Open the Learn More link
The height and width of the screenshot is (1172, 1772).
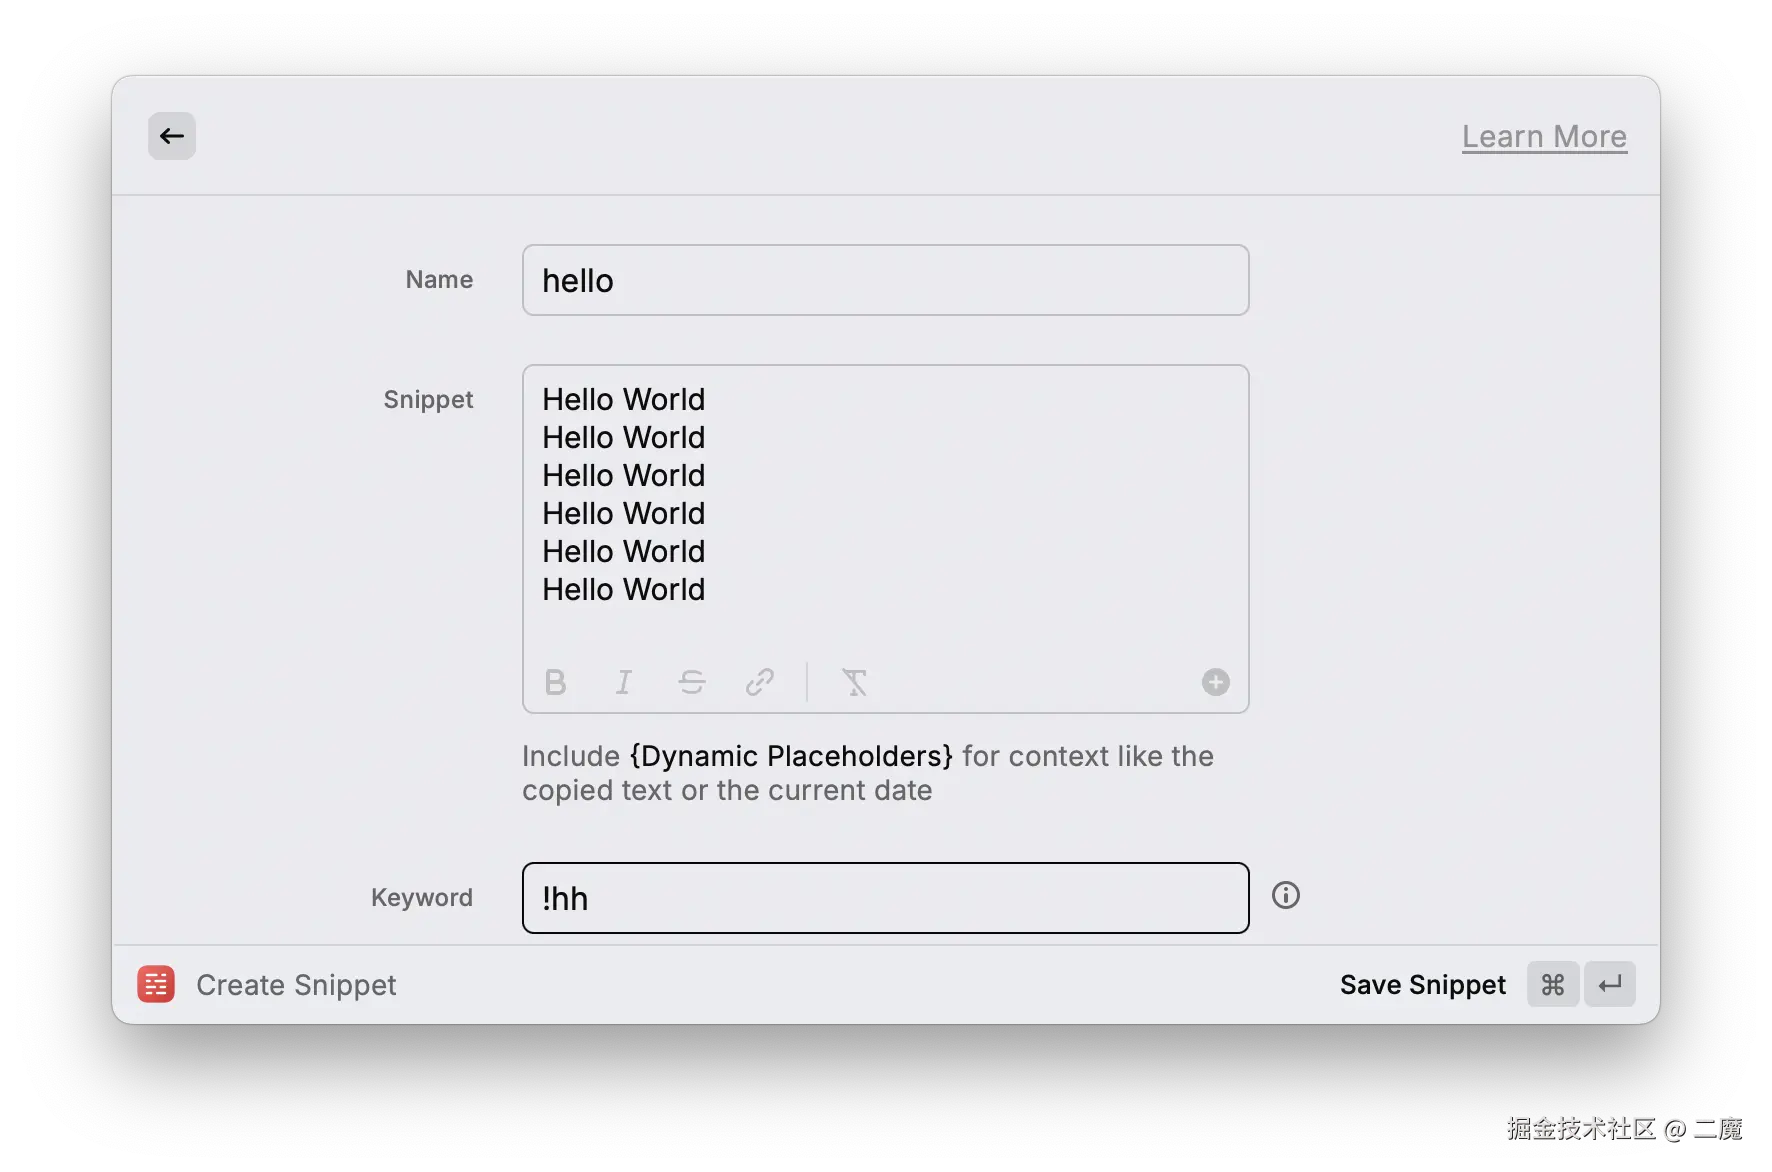pos(1543,136)
